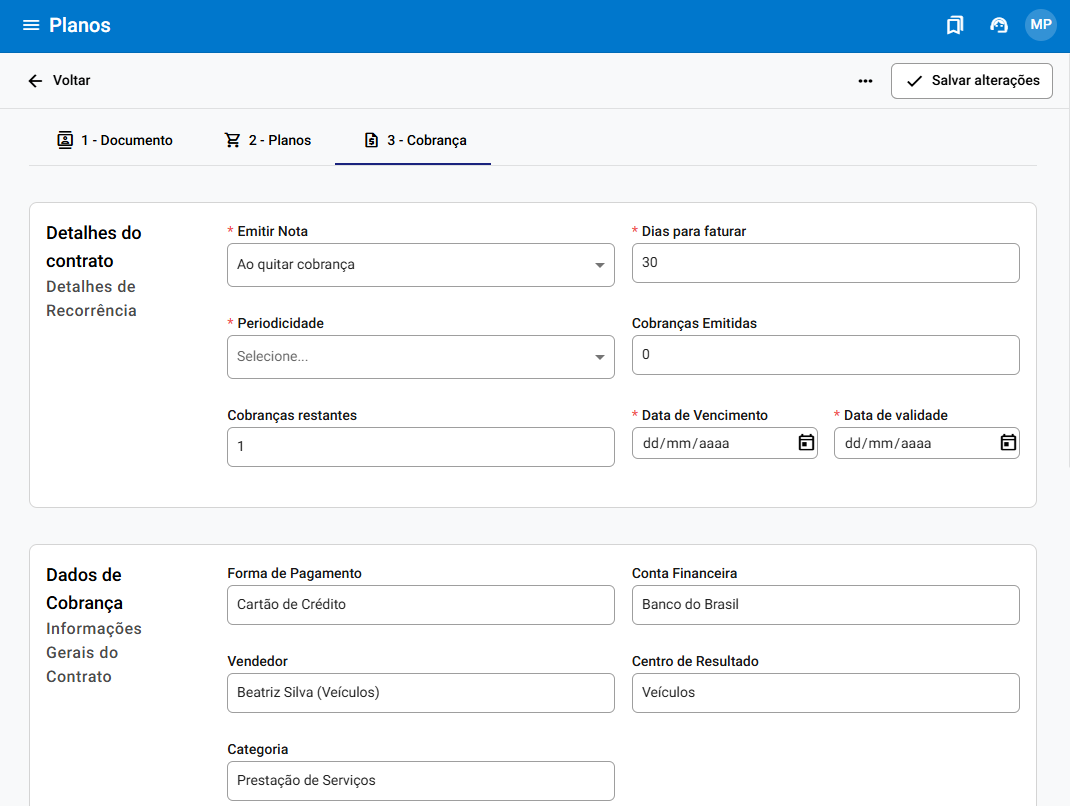Click the Salvar alterações button

click(971, 81)
